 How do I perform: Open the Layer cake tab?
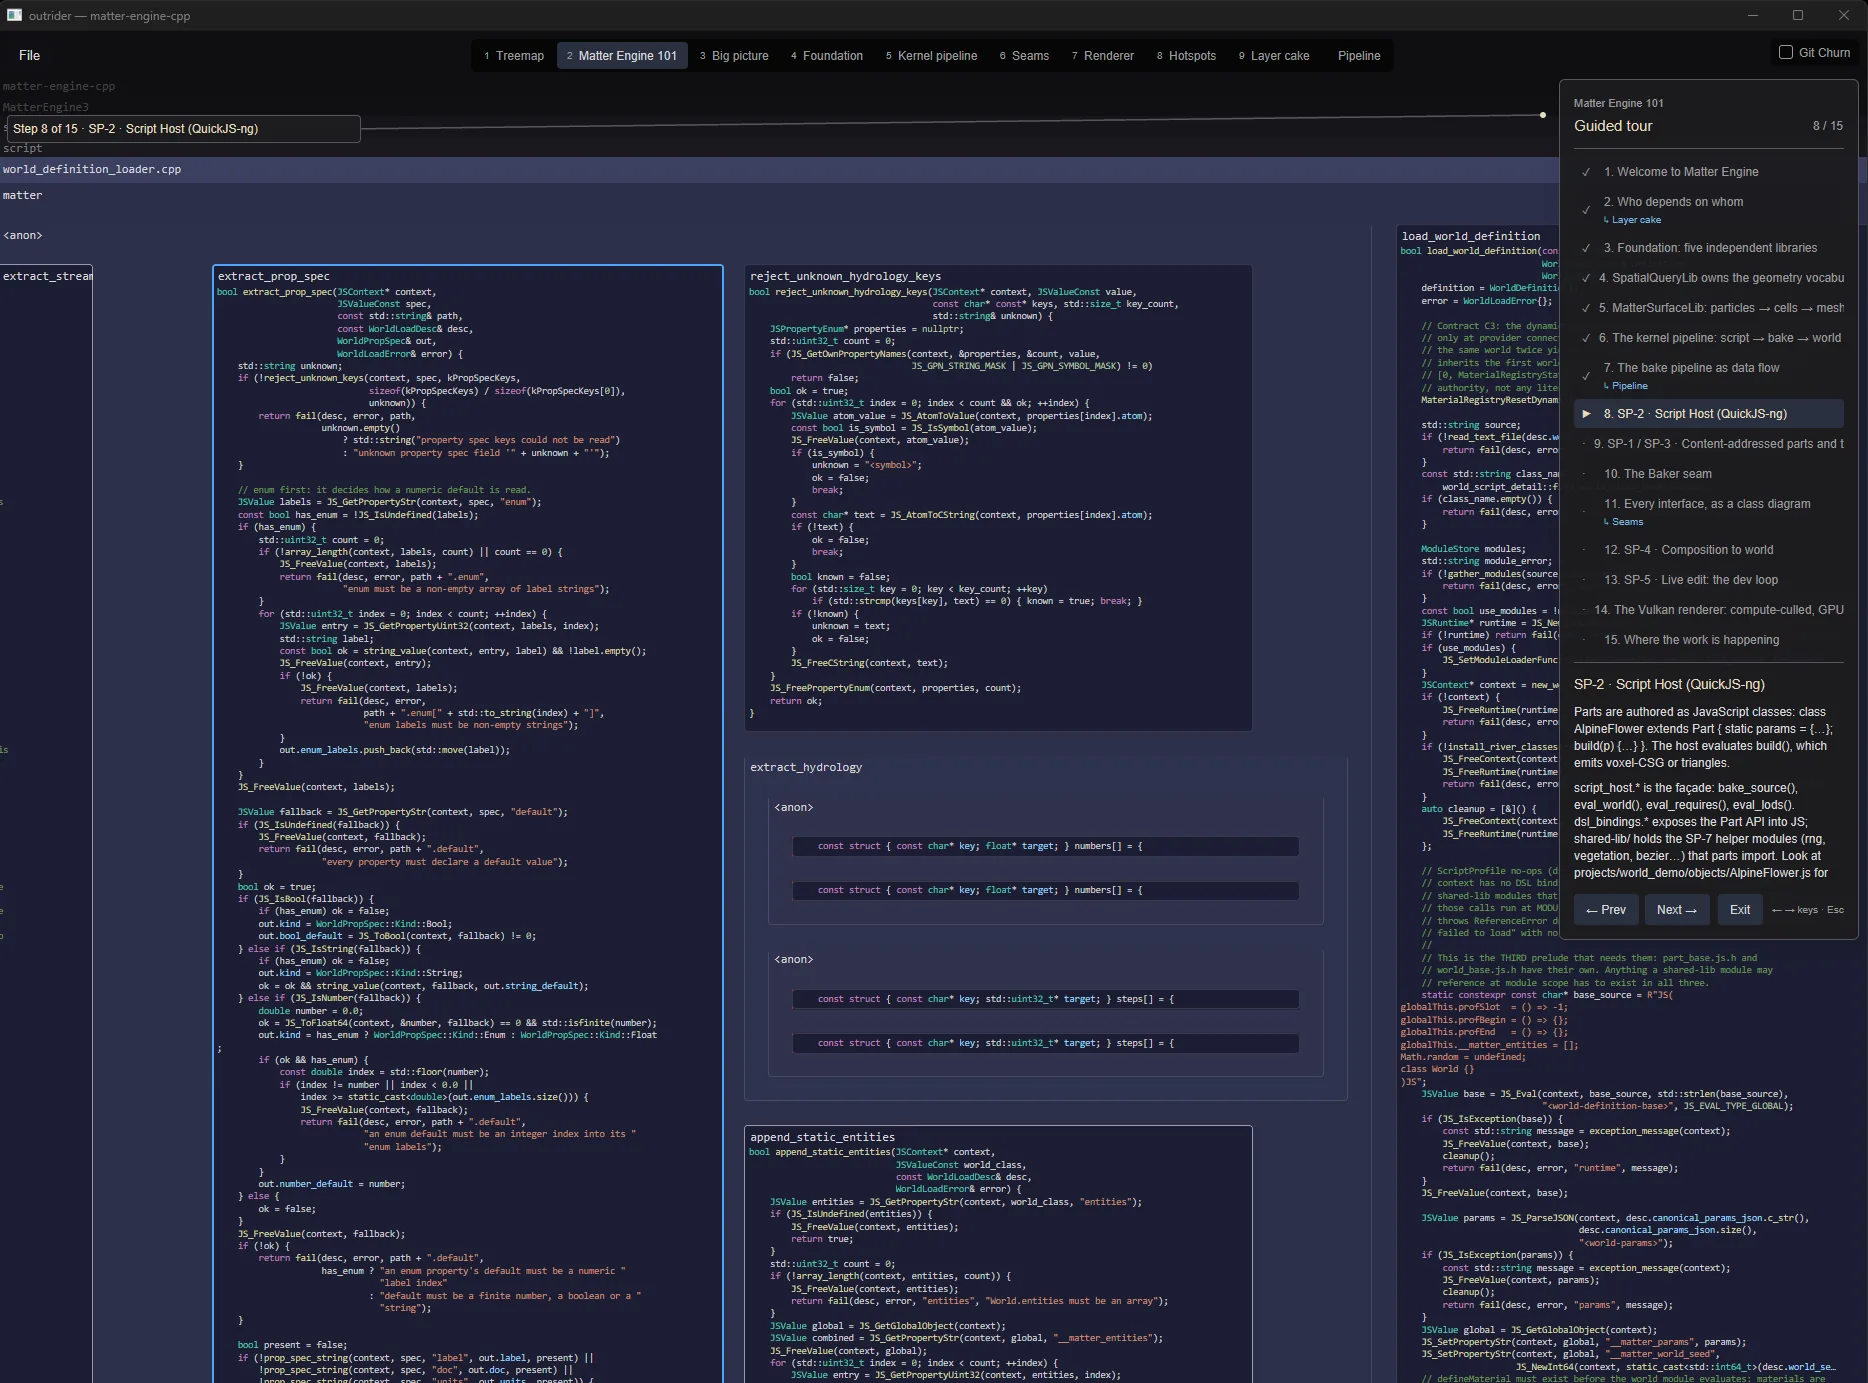coord(1274,56)
